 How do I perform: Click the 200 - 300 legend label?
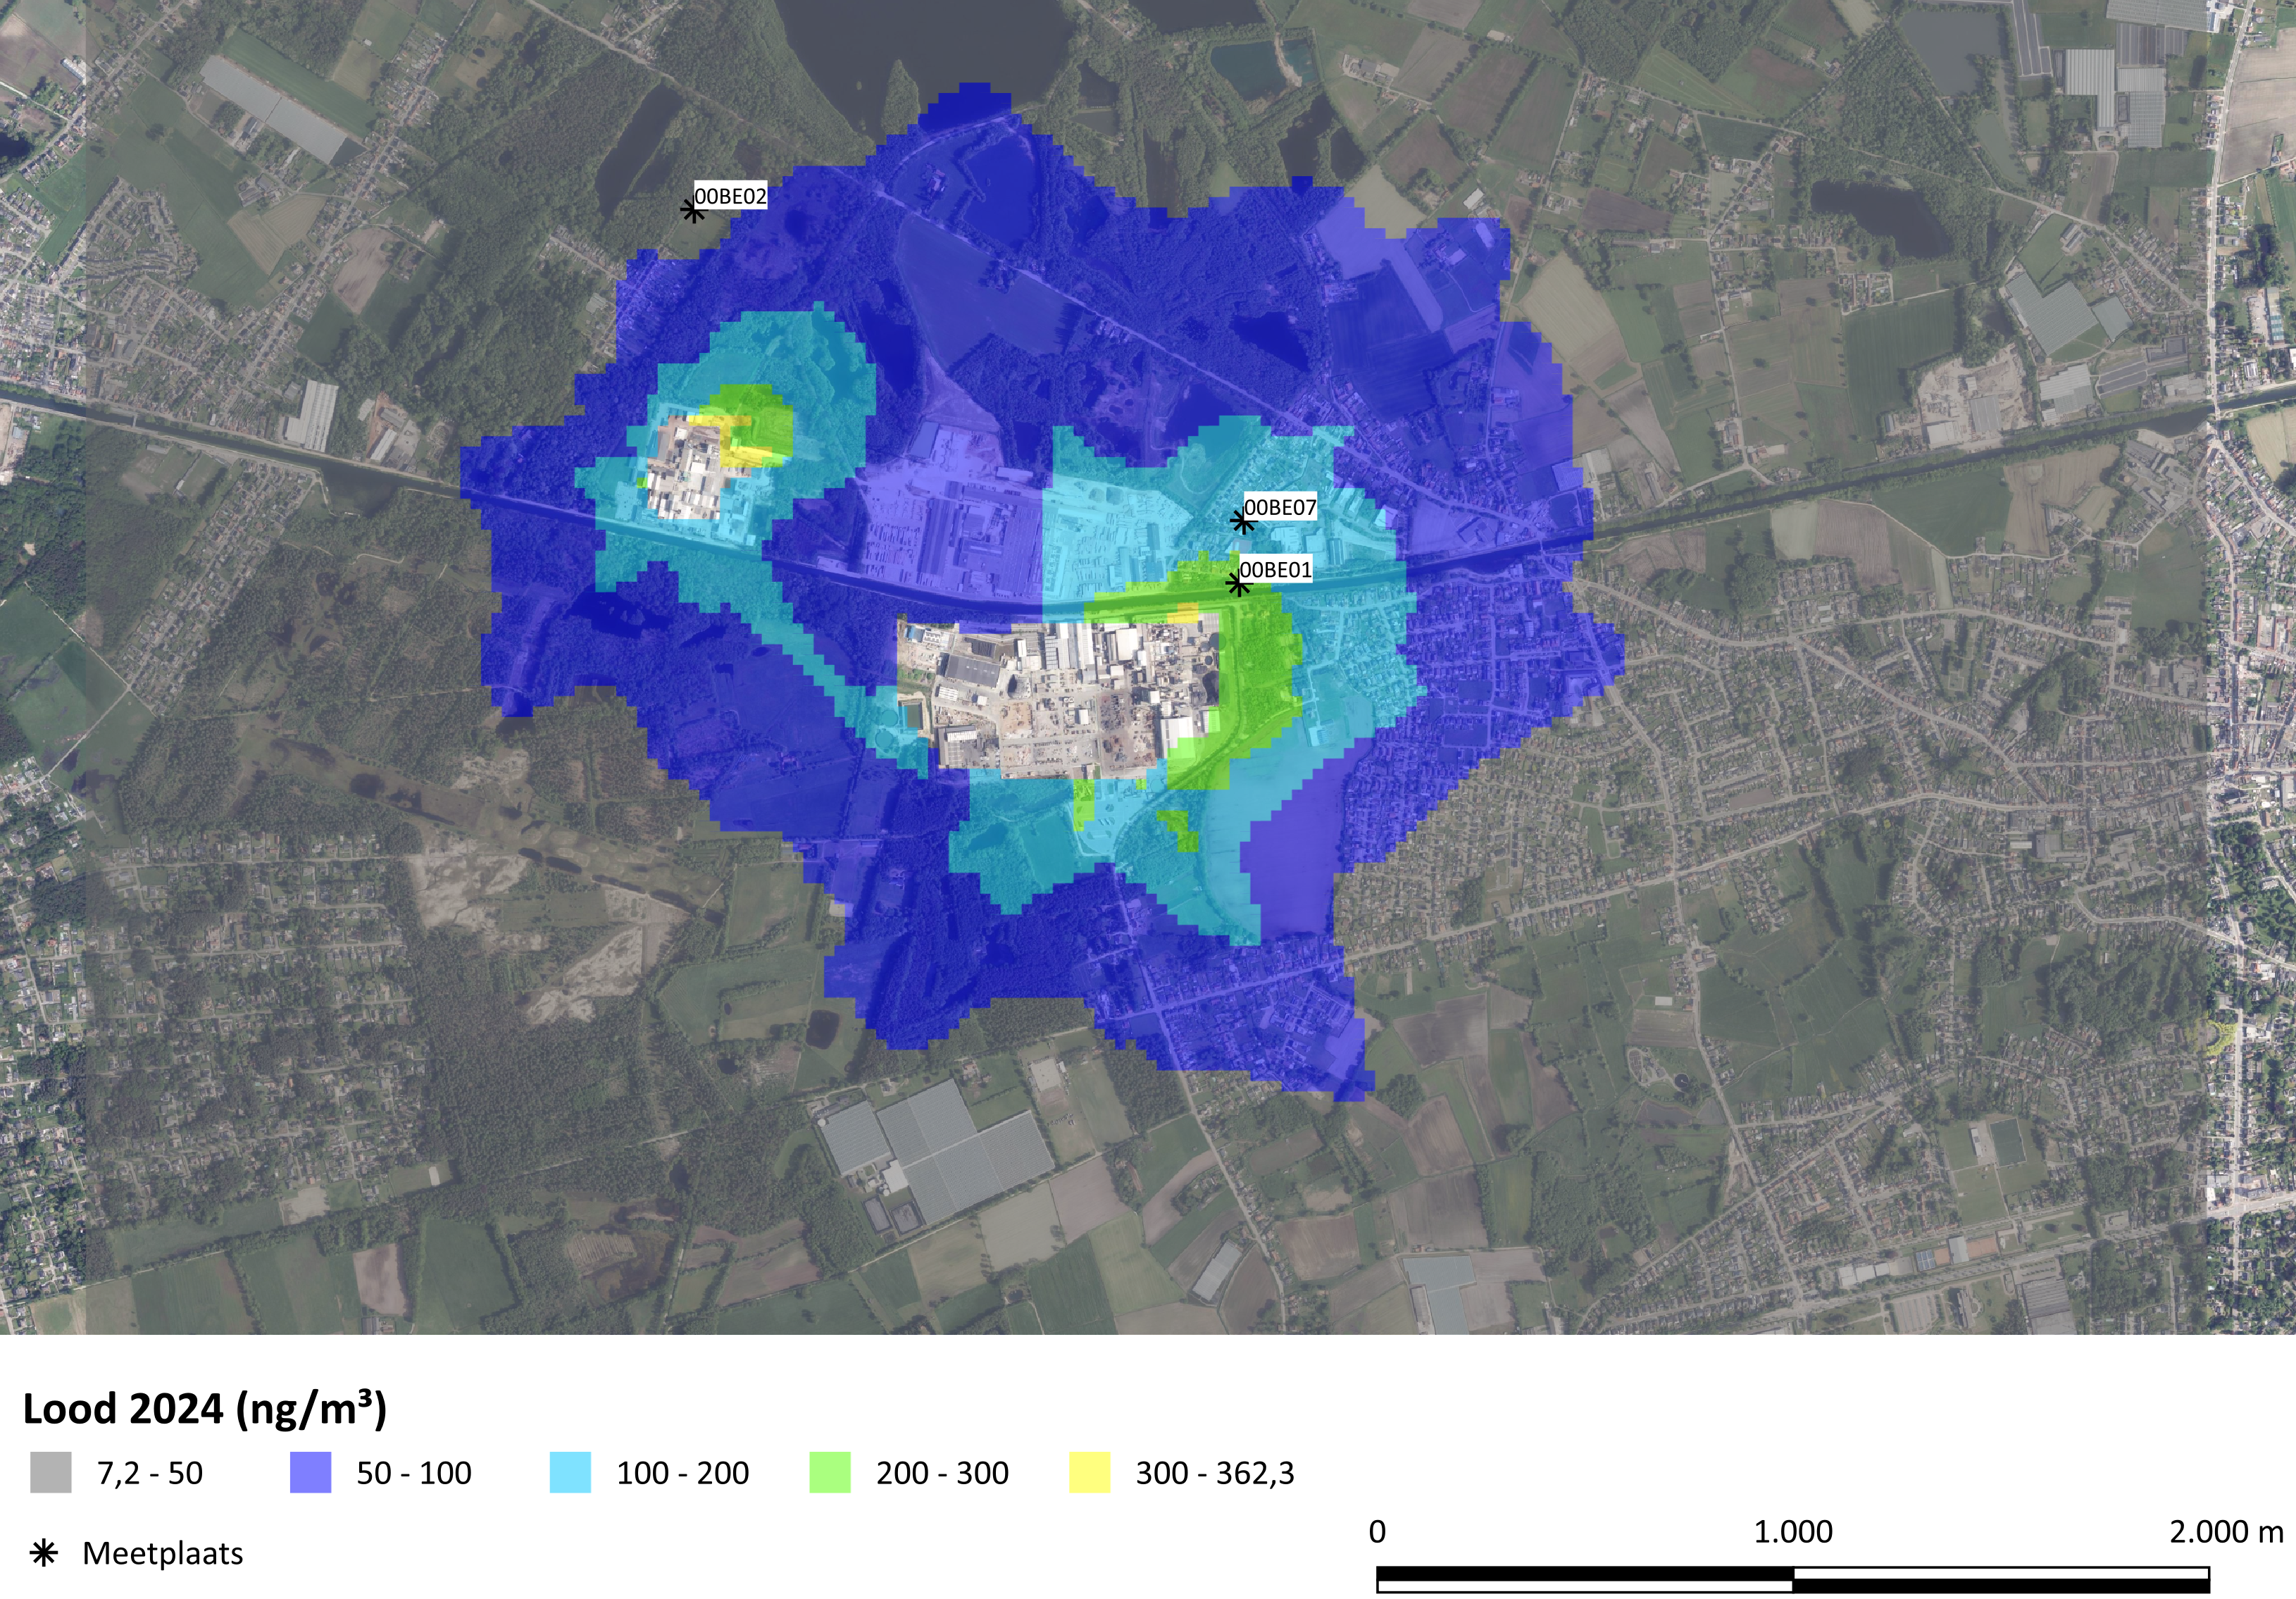(942, 1473)
